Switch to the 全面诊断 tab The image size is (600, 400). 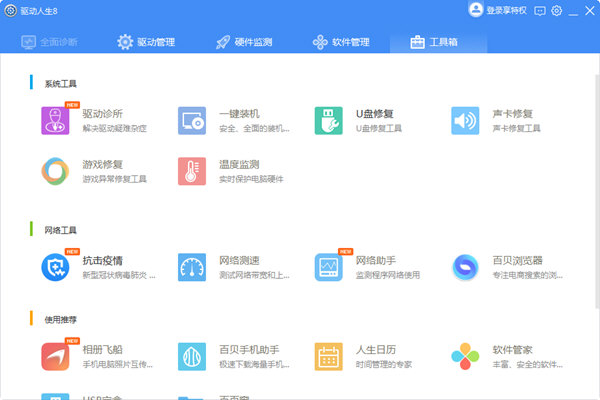click(49, 42)
